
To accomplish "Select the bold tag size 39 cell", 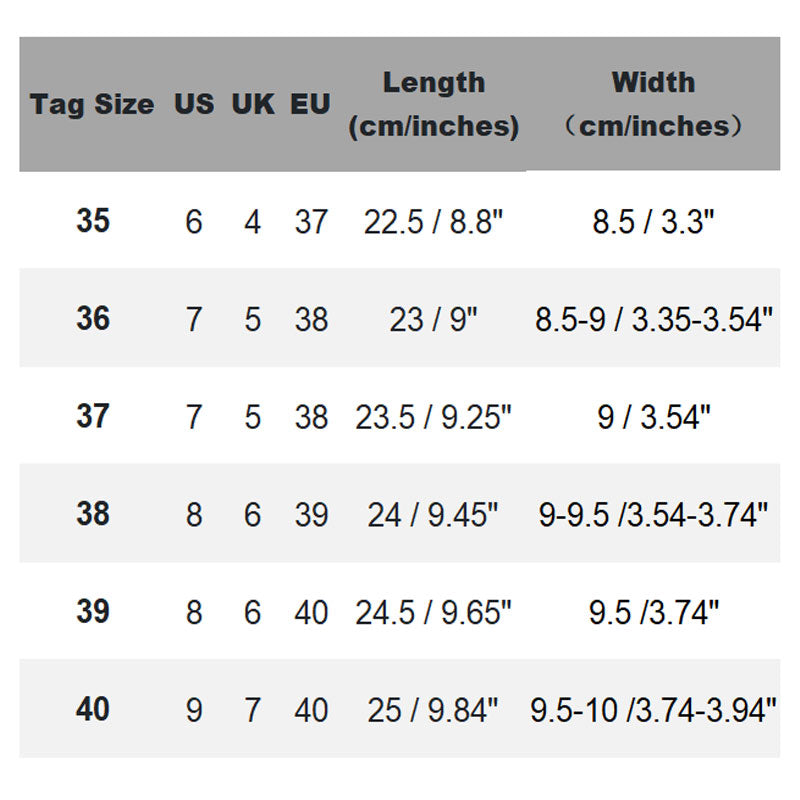I will tap(93, 611).
